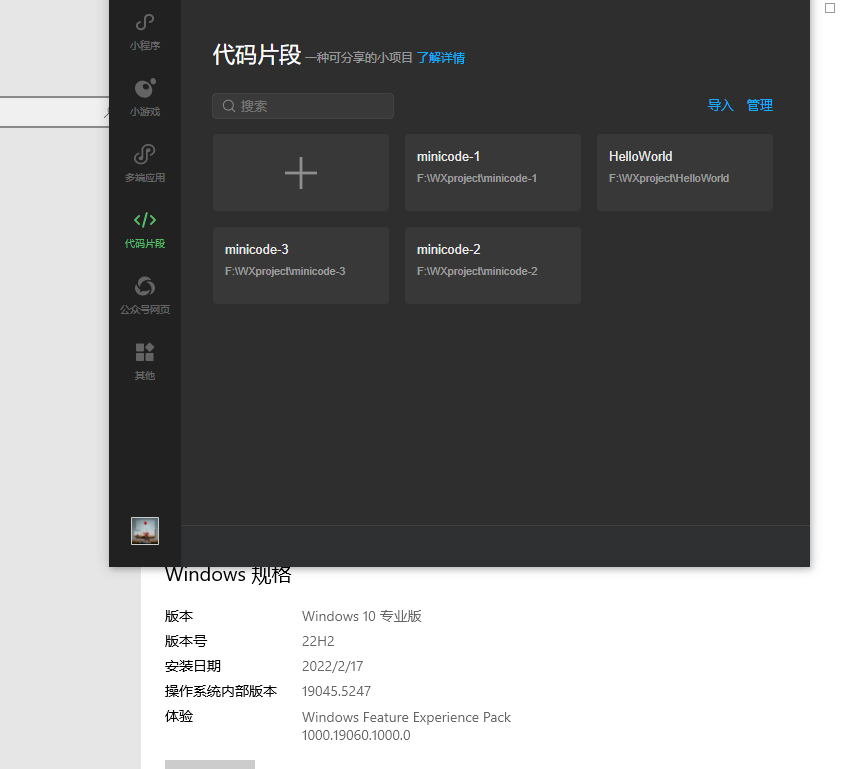Select the 22H2 version number in Settings

click(x=318, y=641)
